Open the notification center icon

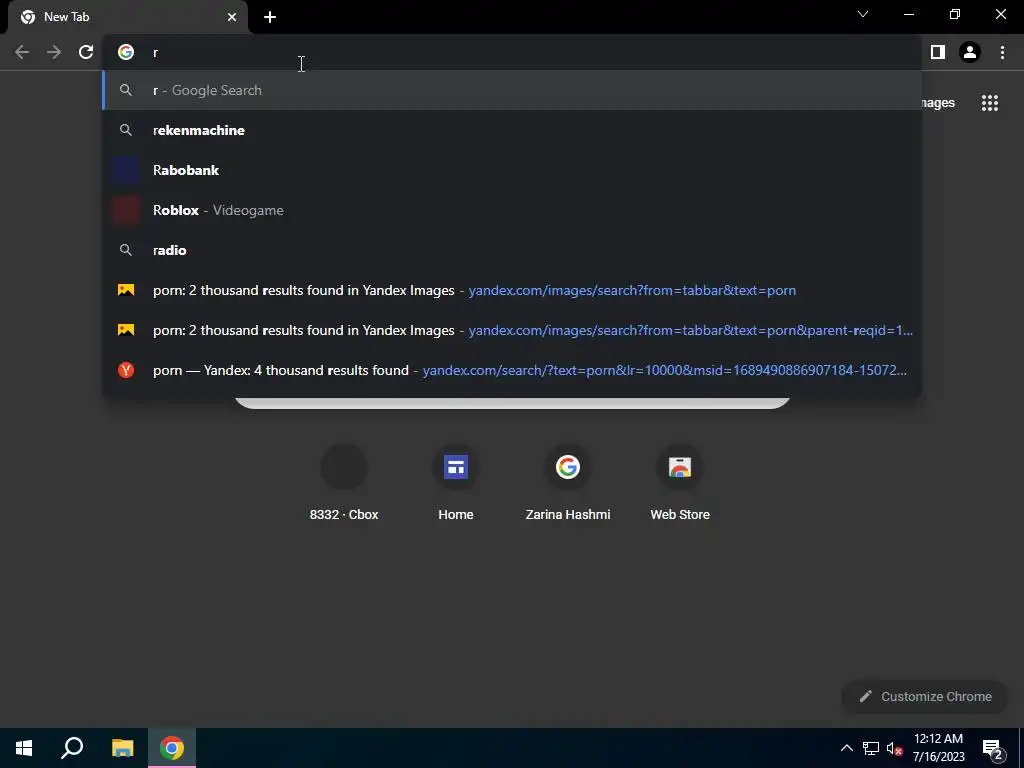tap(993, 749)
